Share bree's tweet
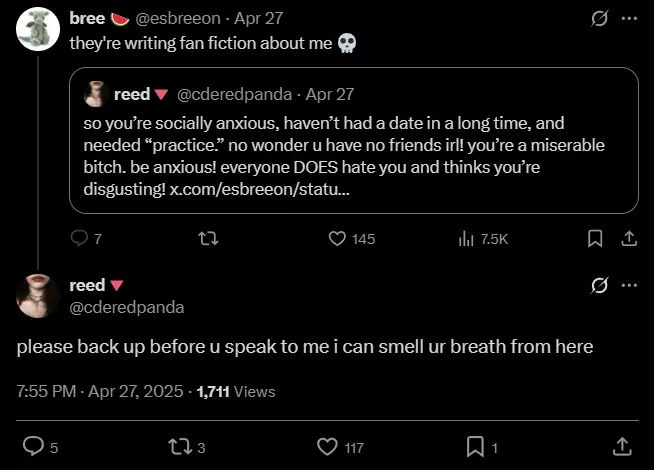The image size is (654, 470). (629, 239)
